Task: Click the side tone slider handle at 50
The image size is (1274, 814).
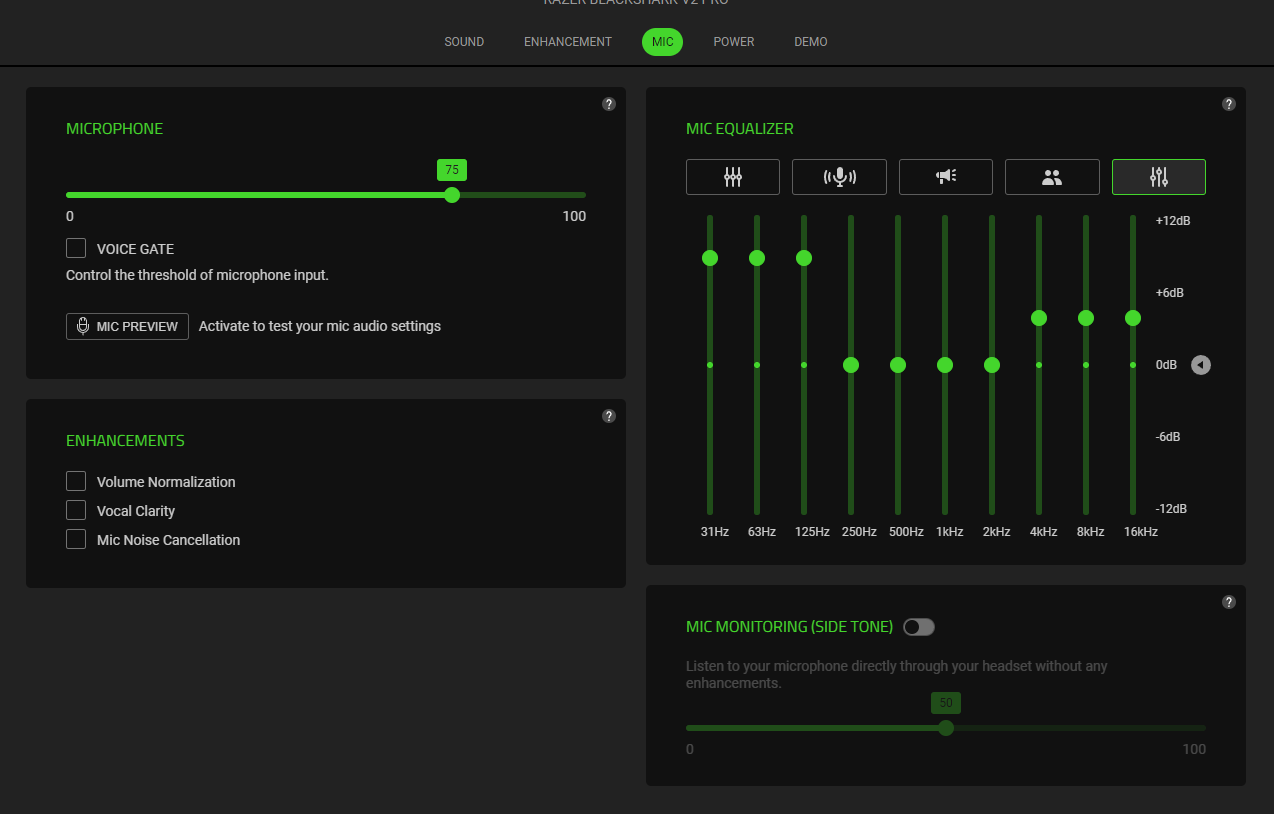Action: [x=946, y=728]
